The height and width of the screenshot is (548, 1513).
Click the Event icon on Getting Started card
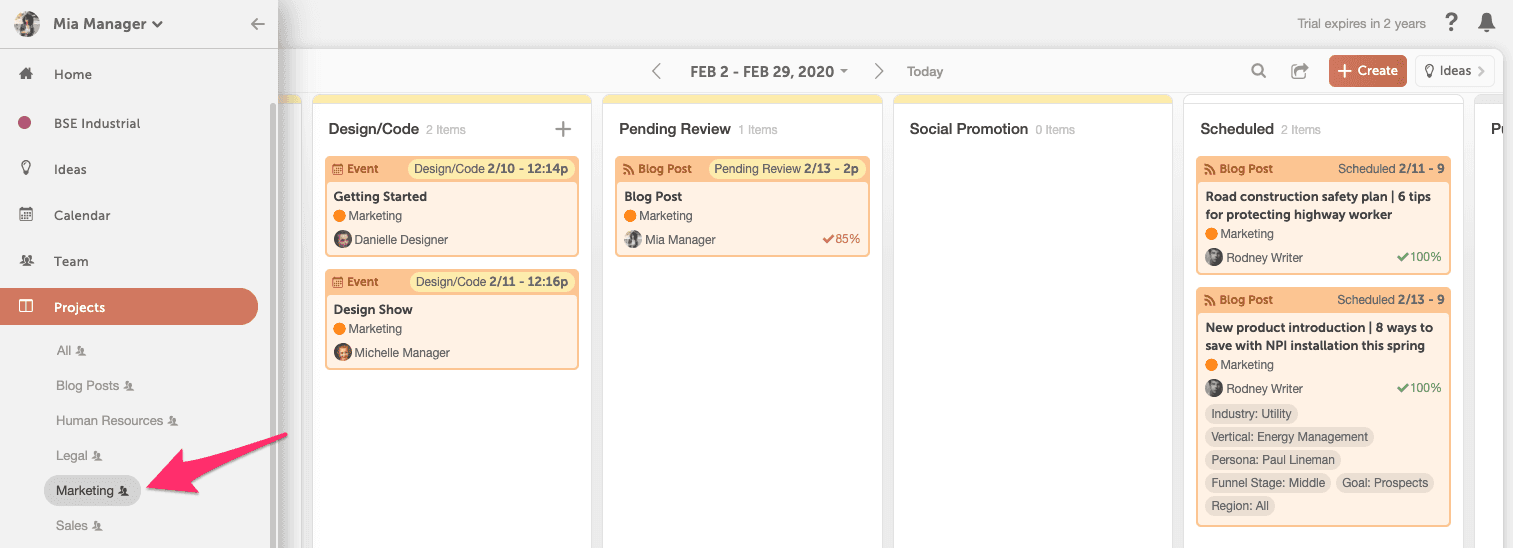point(337,169)
